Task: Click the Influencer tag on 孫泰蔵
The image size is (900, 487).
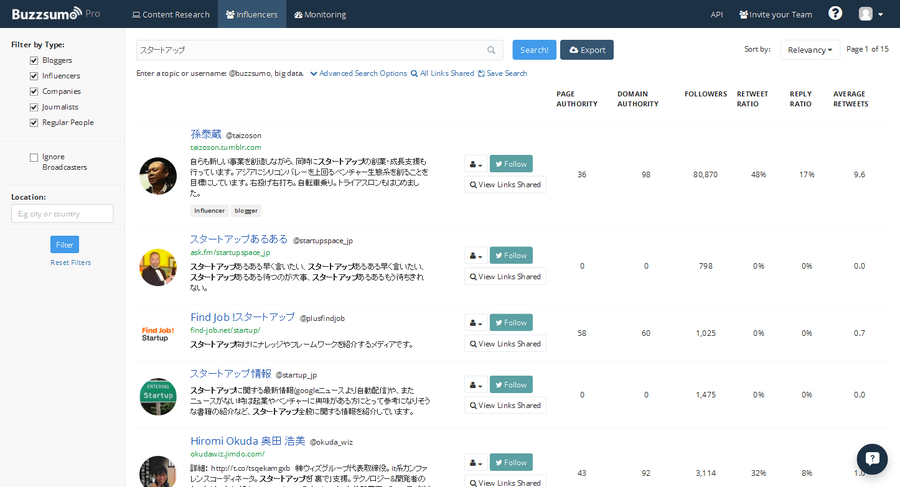Action: coord(210,211)
